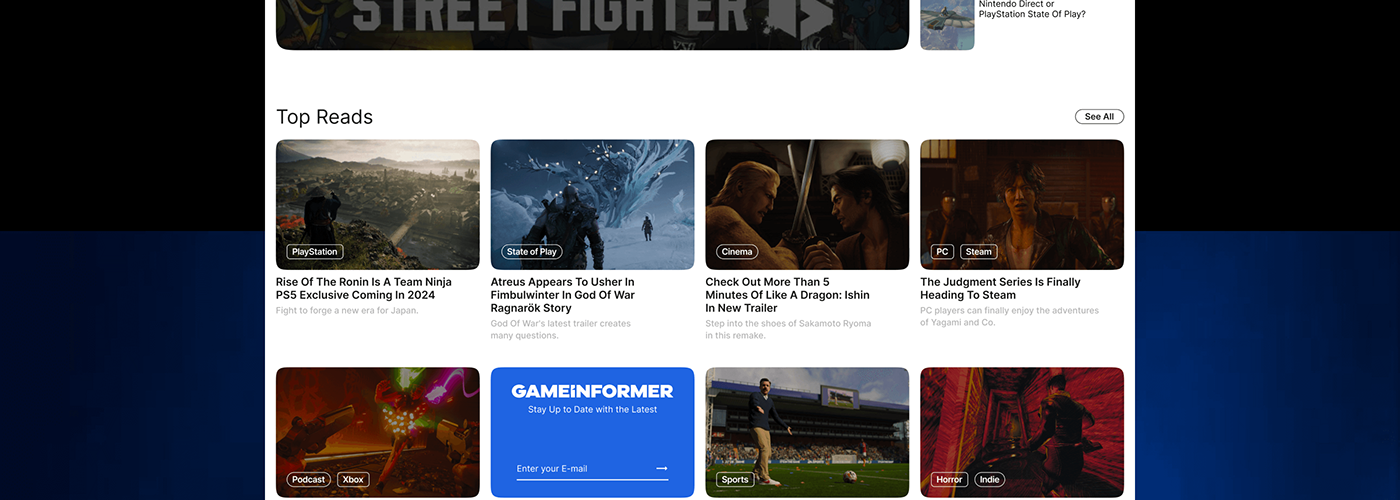Select the Cinema tag
Screen dimensions: 1400x500
(x=736, y=252)
